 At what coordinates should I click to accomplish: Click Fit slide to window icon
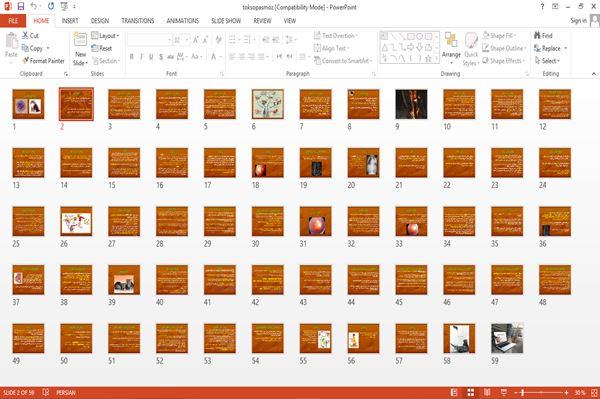(x=594, y=392)
